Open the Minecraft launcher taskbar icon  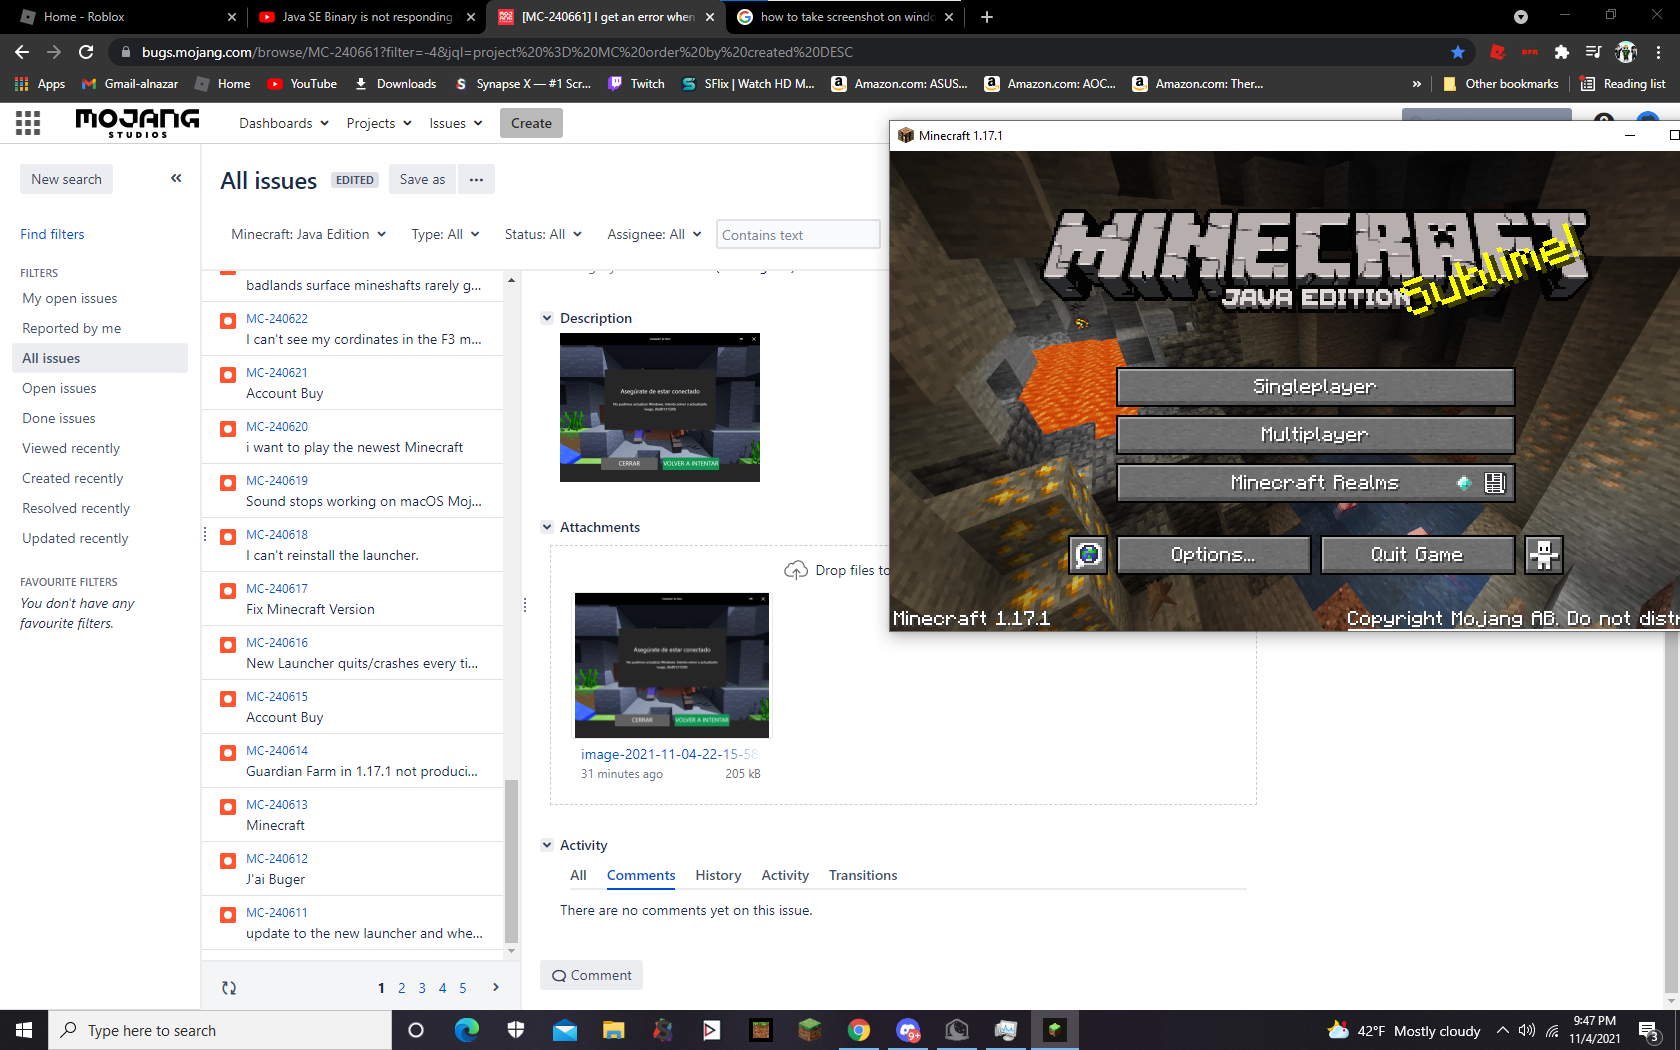point(809,1030)
